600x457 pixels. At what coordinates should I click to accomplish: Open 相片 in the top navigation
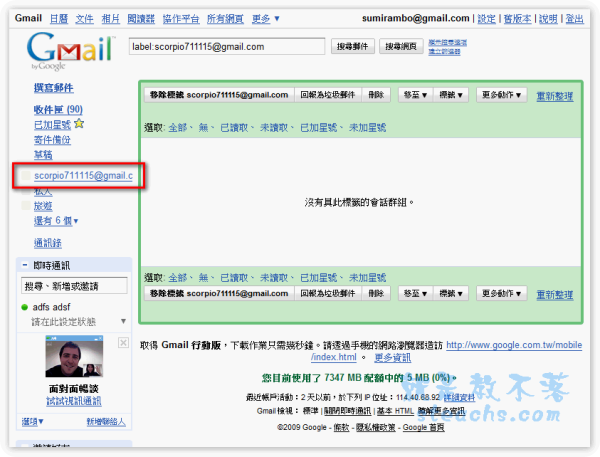111,18
